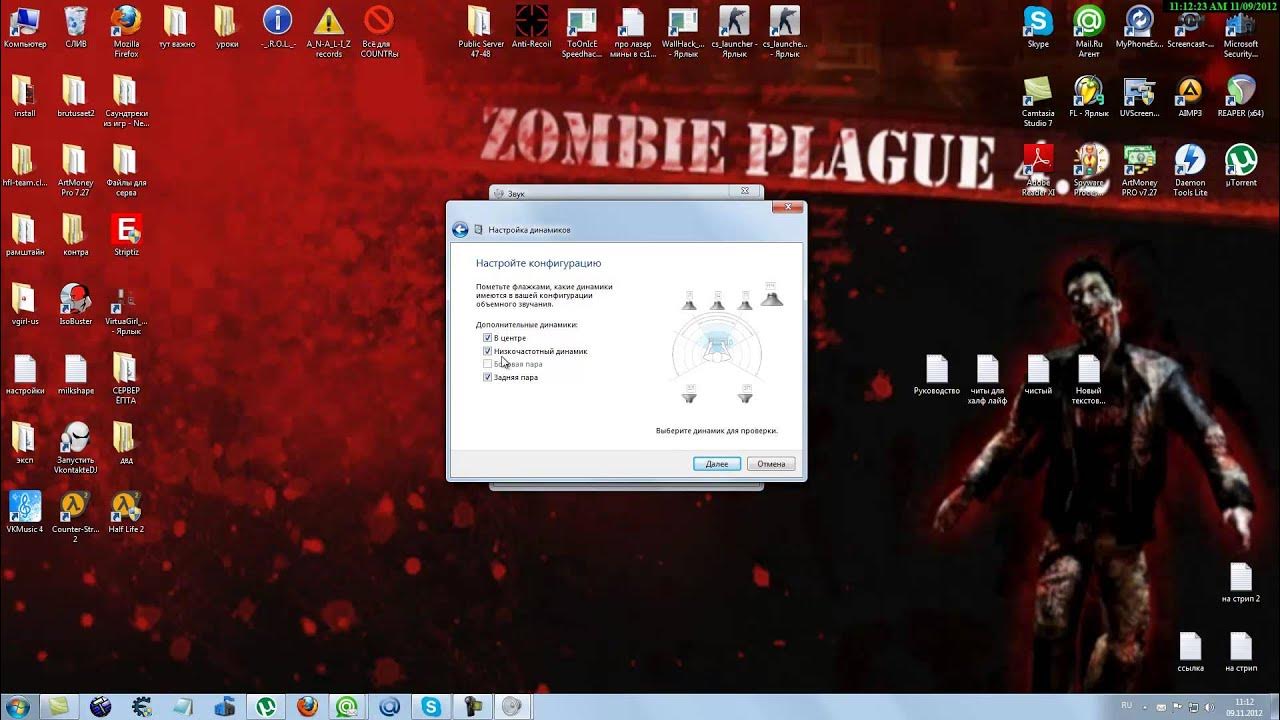Test the rear right speaker in the diagram
Image resolution: width=1280 pixels, height=720 pixels.
[x=745, y=392]
